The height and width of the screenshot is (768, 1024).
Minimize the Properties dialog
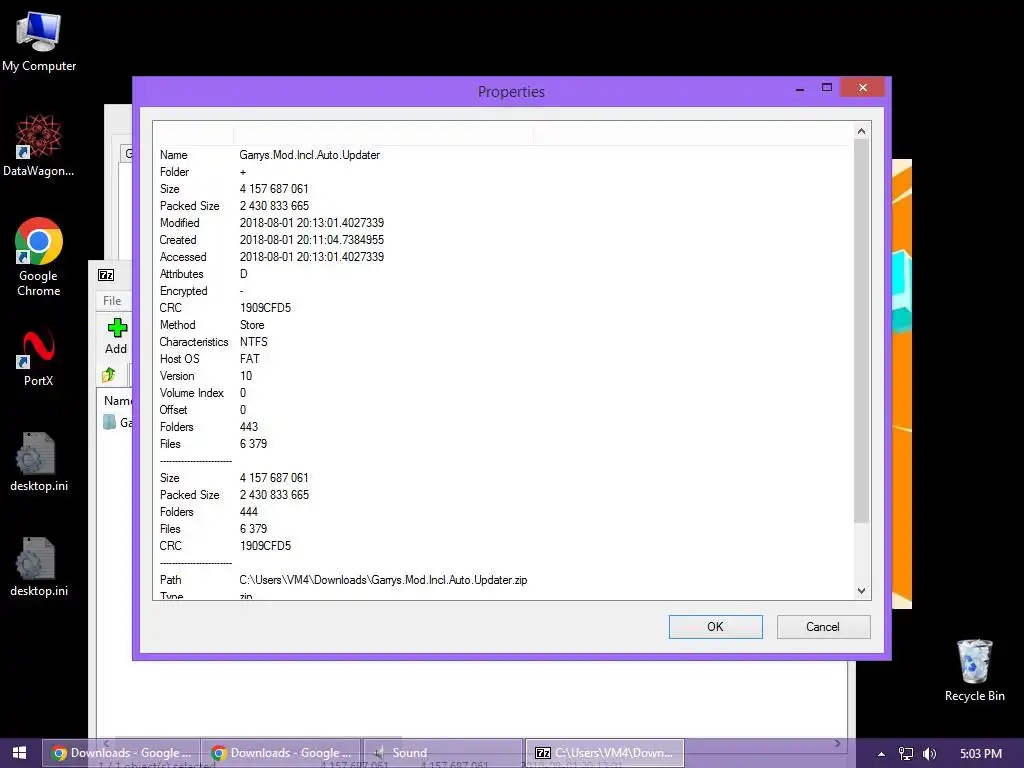tap(800, 88)
